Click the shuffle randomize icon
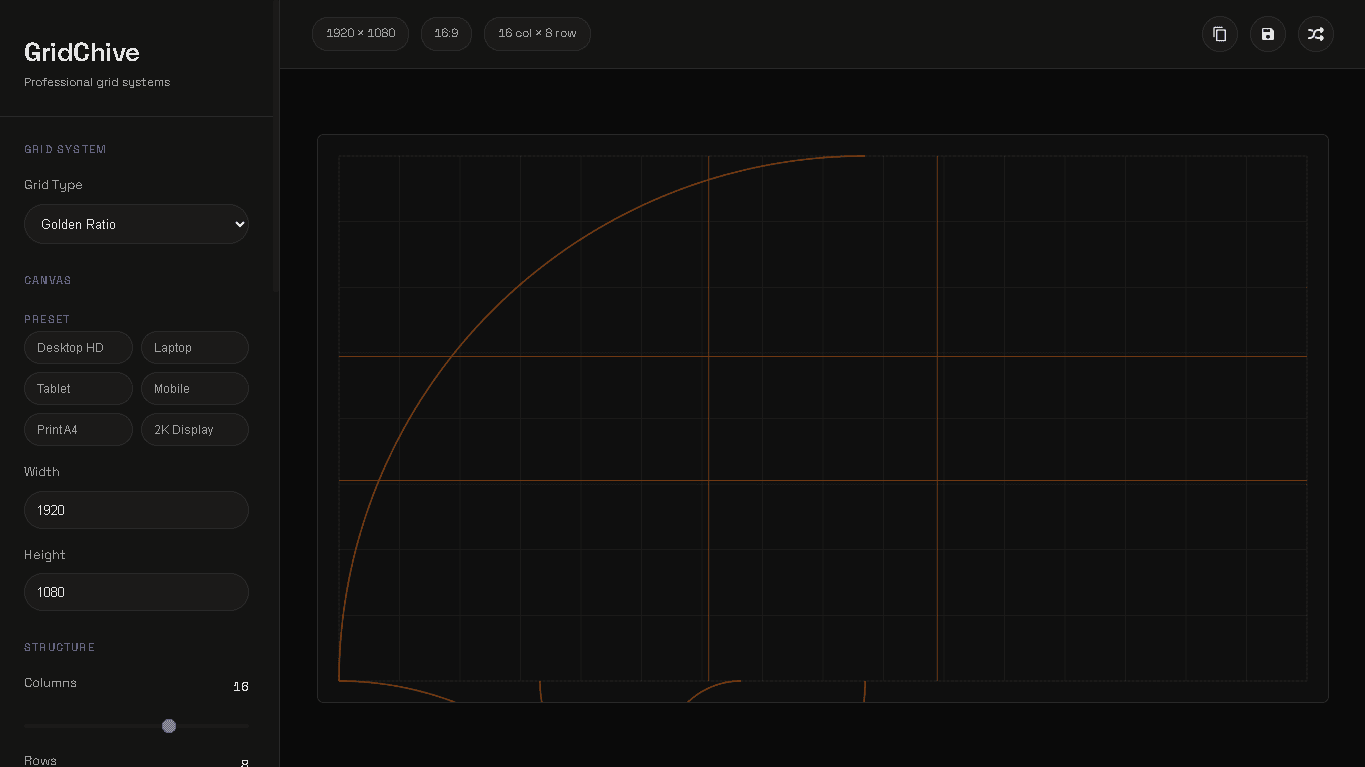This screenshot has width=1365, height=767. [1315, 34]
